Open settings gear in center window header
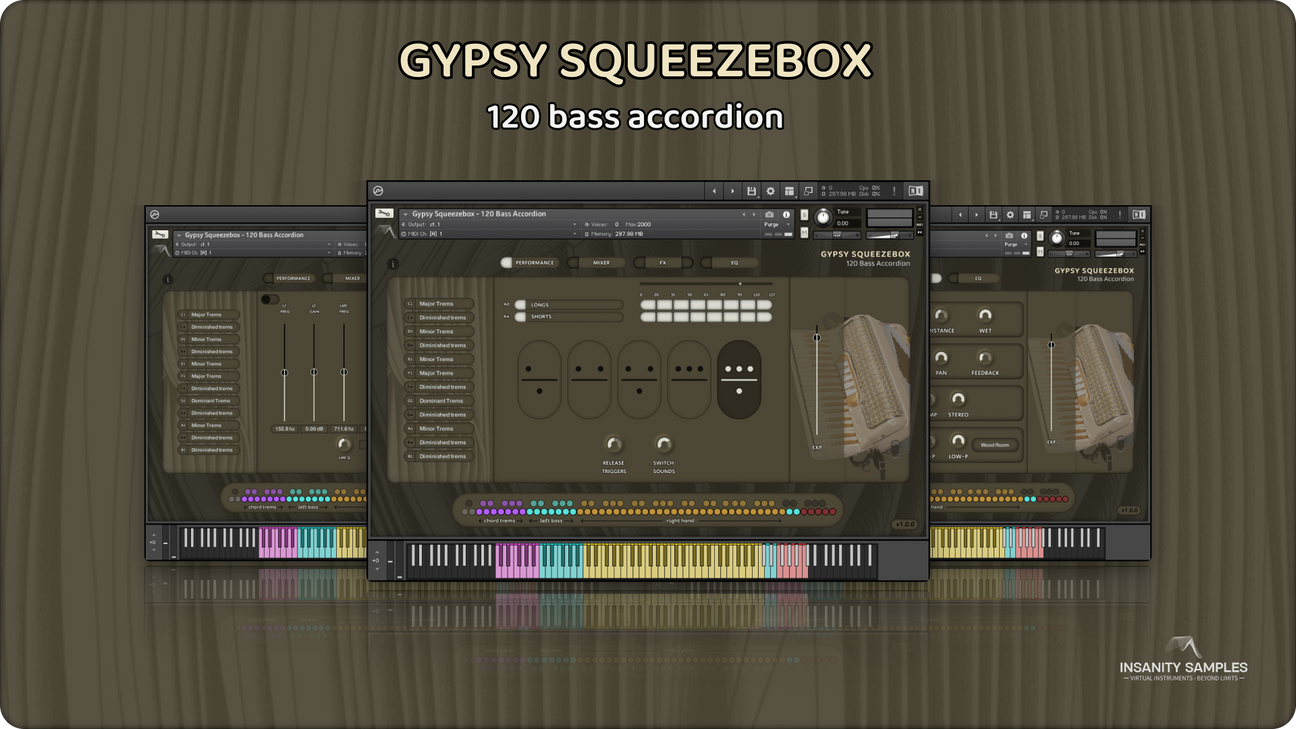The image size is (1296, 729). coord(770,191)
